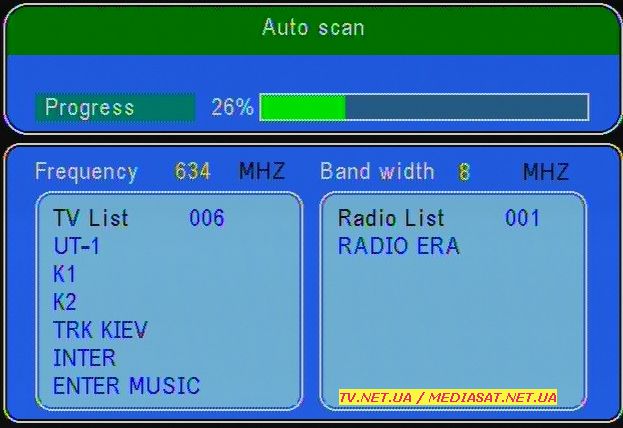Image resolution: width=623 pixels, height=428 pixels.
Task: Select the Band width label
Action: (377, 171)
